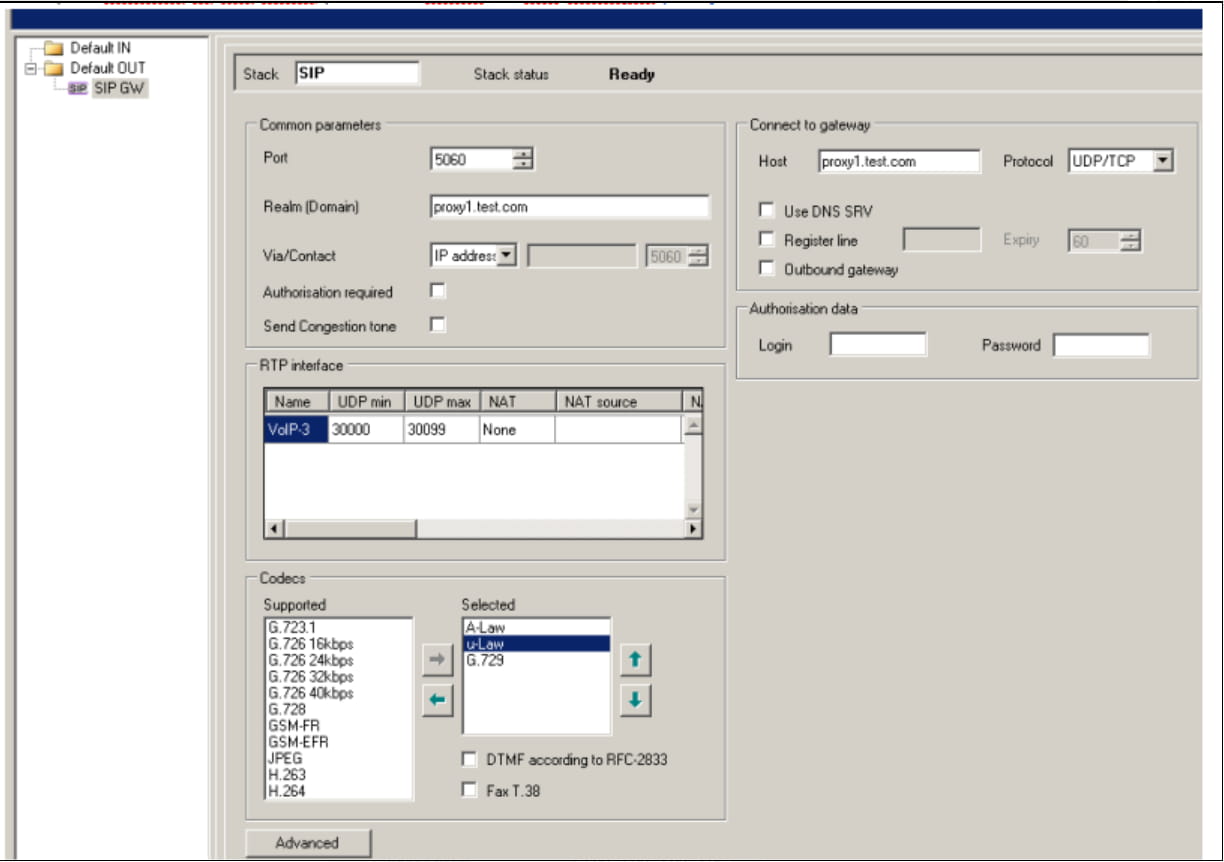Screen dimensions: 1224x862
Task: Click the Name column header in RTP table
Action: point(297,402)
